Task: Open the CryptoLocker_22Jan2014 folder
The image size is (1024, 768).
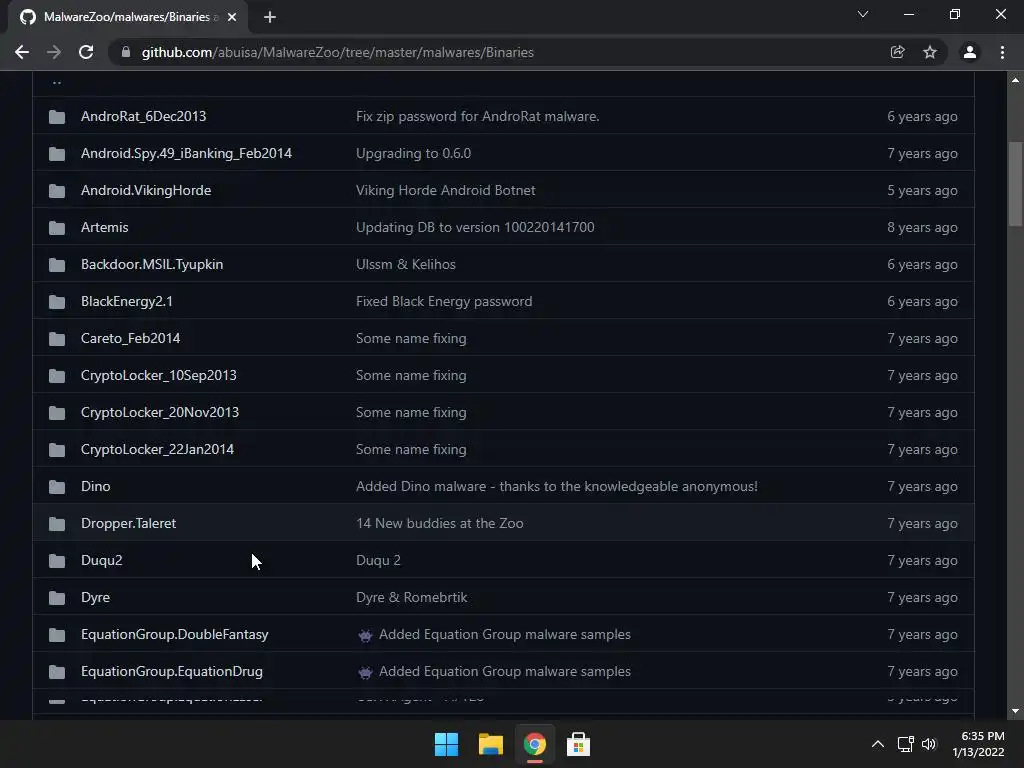Action: click(x=157, y=449)
